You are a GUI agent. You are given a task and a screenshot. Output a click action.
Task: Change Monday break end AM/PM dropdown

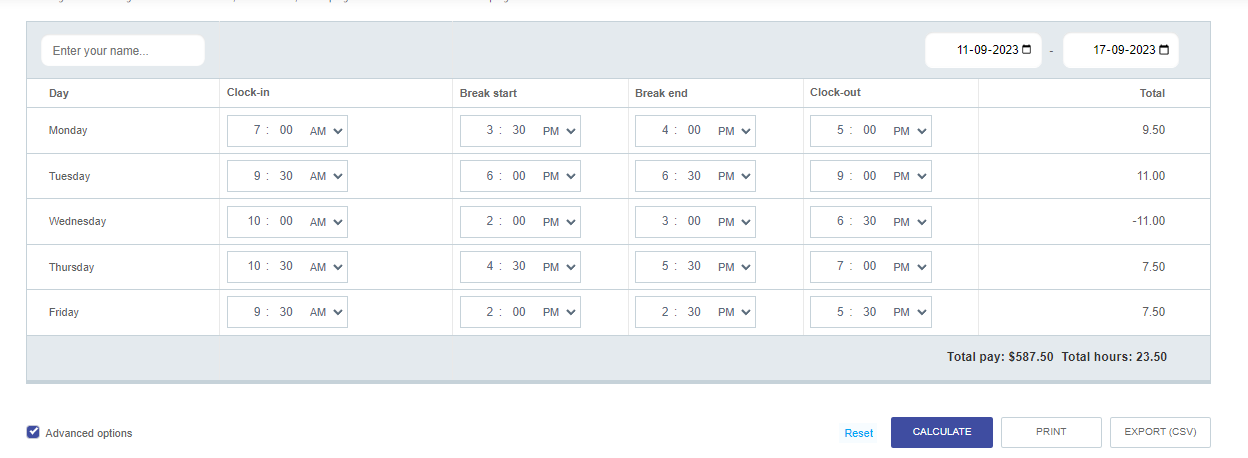tap(734, 131)
